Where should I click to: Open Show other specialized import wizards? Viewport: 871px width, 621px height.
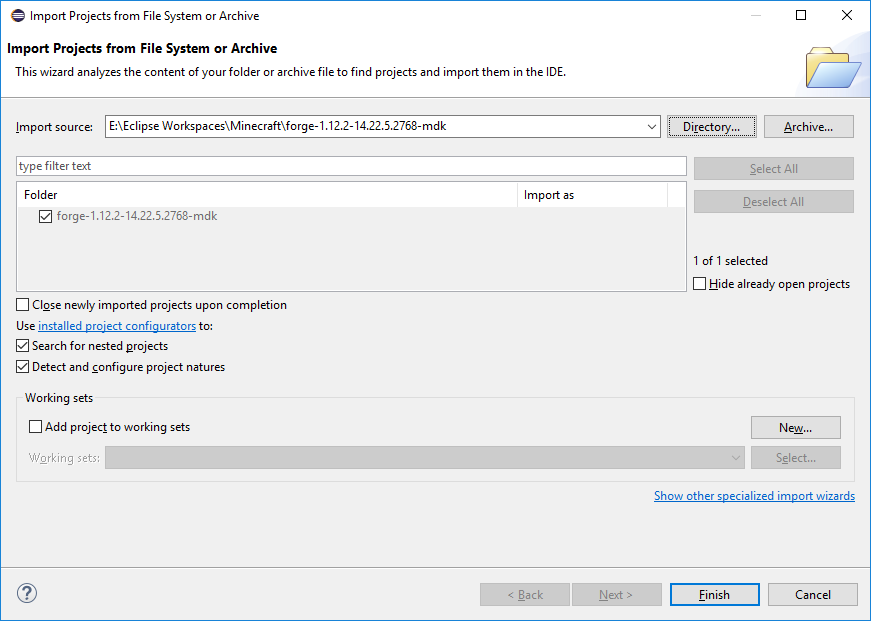coord(754,496)
